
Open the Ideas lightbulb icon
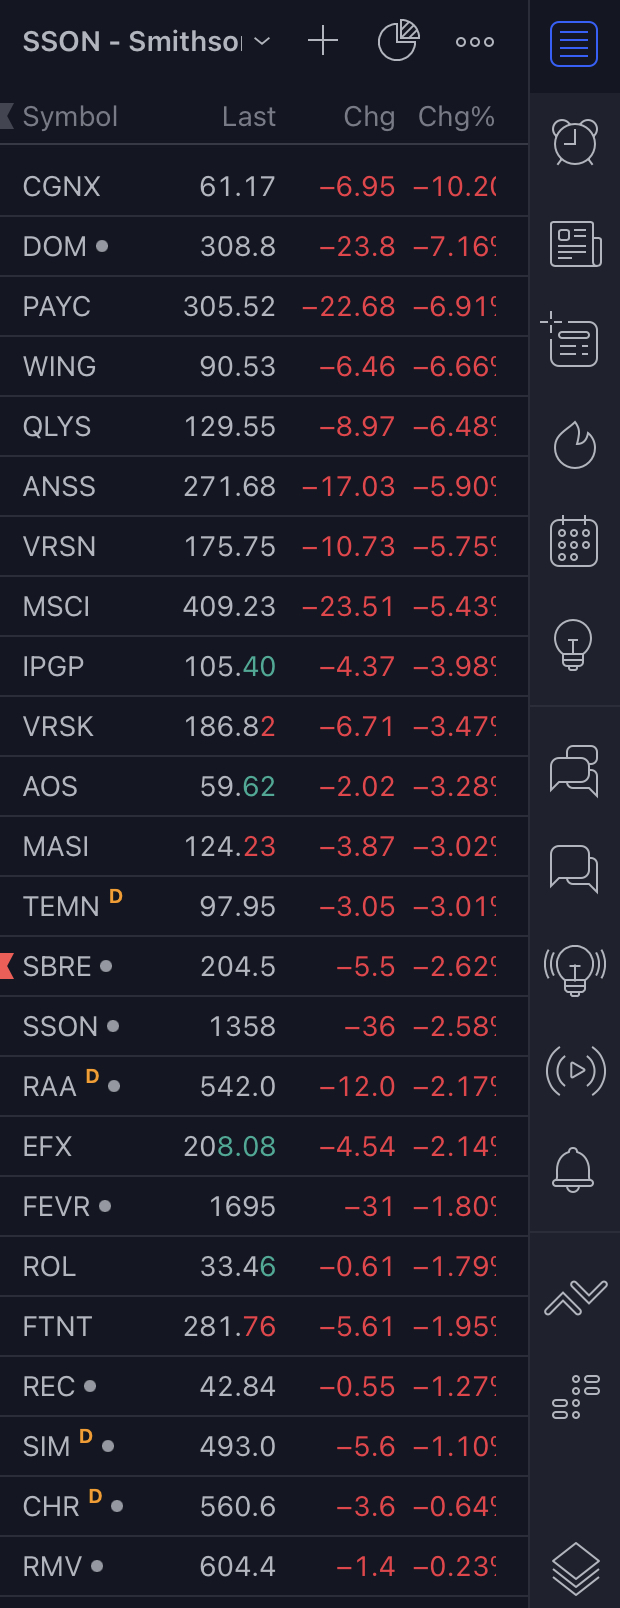[x=573, y=644]
